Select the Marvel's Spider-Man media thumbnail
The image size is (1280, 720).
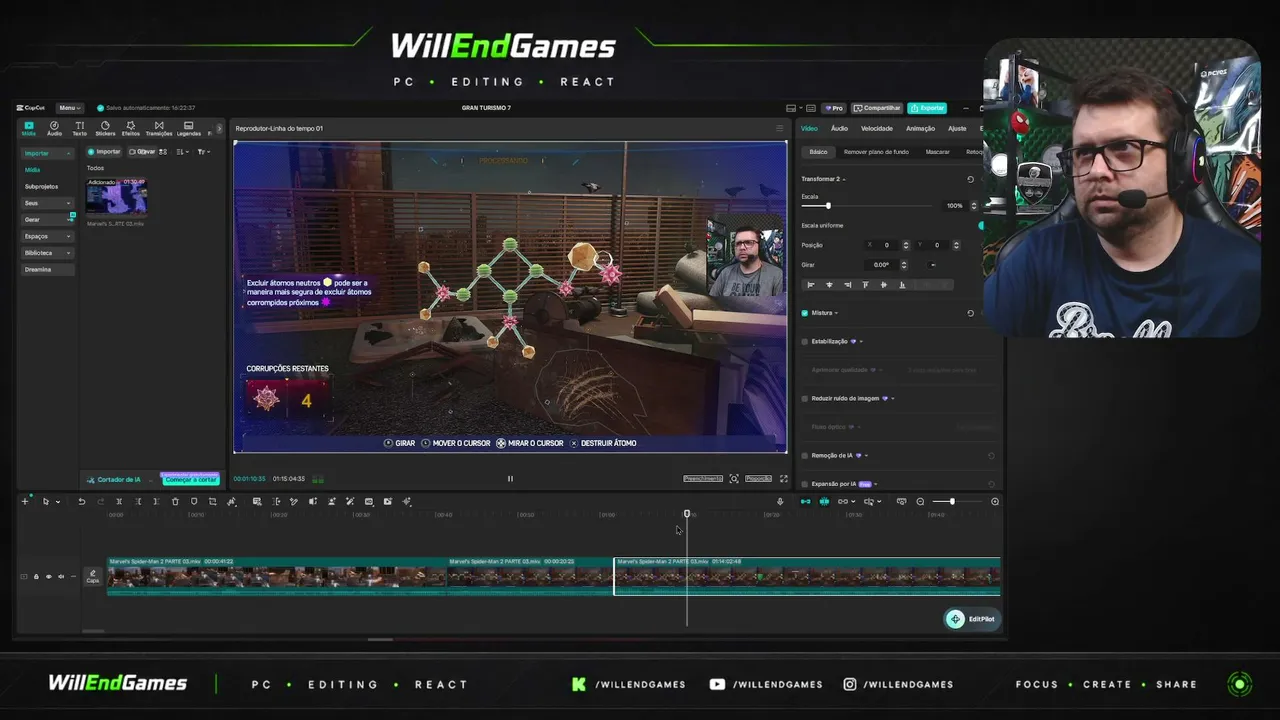(116, 198)
